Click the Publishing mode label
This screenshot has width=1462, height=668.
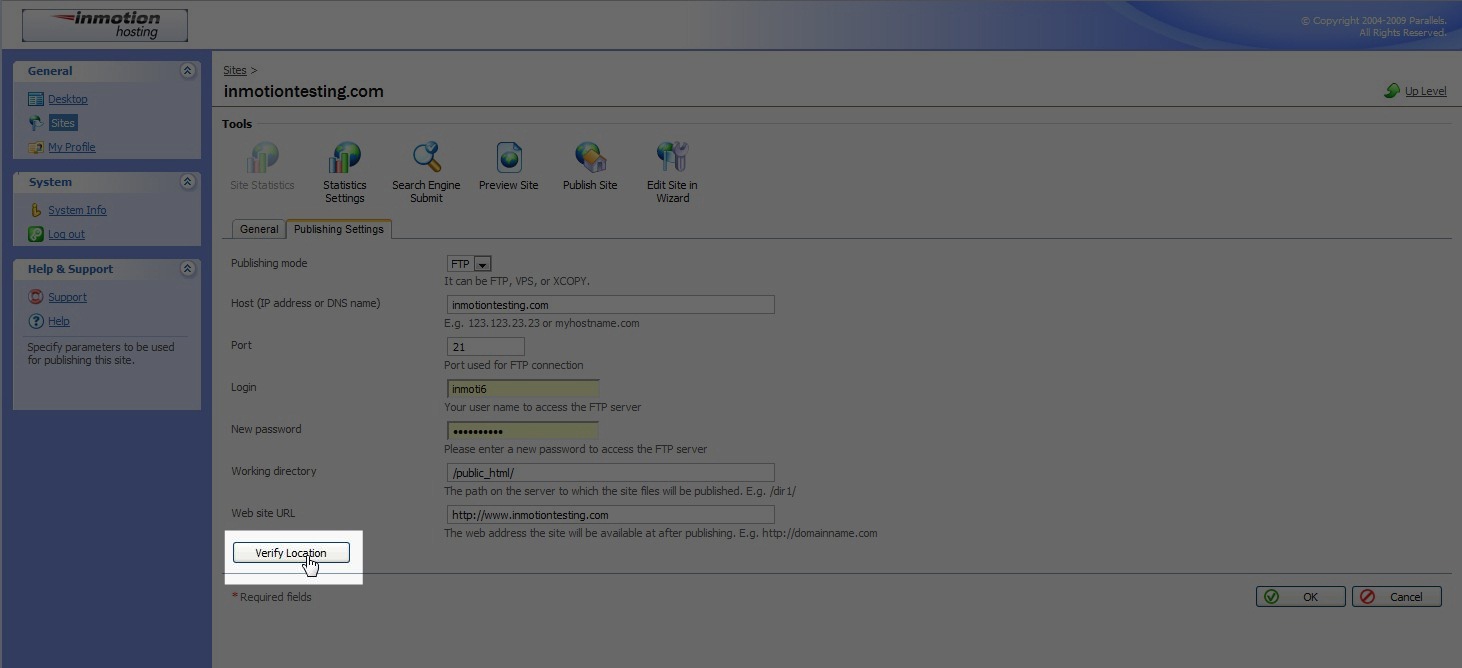coord(269,263)
